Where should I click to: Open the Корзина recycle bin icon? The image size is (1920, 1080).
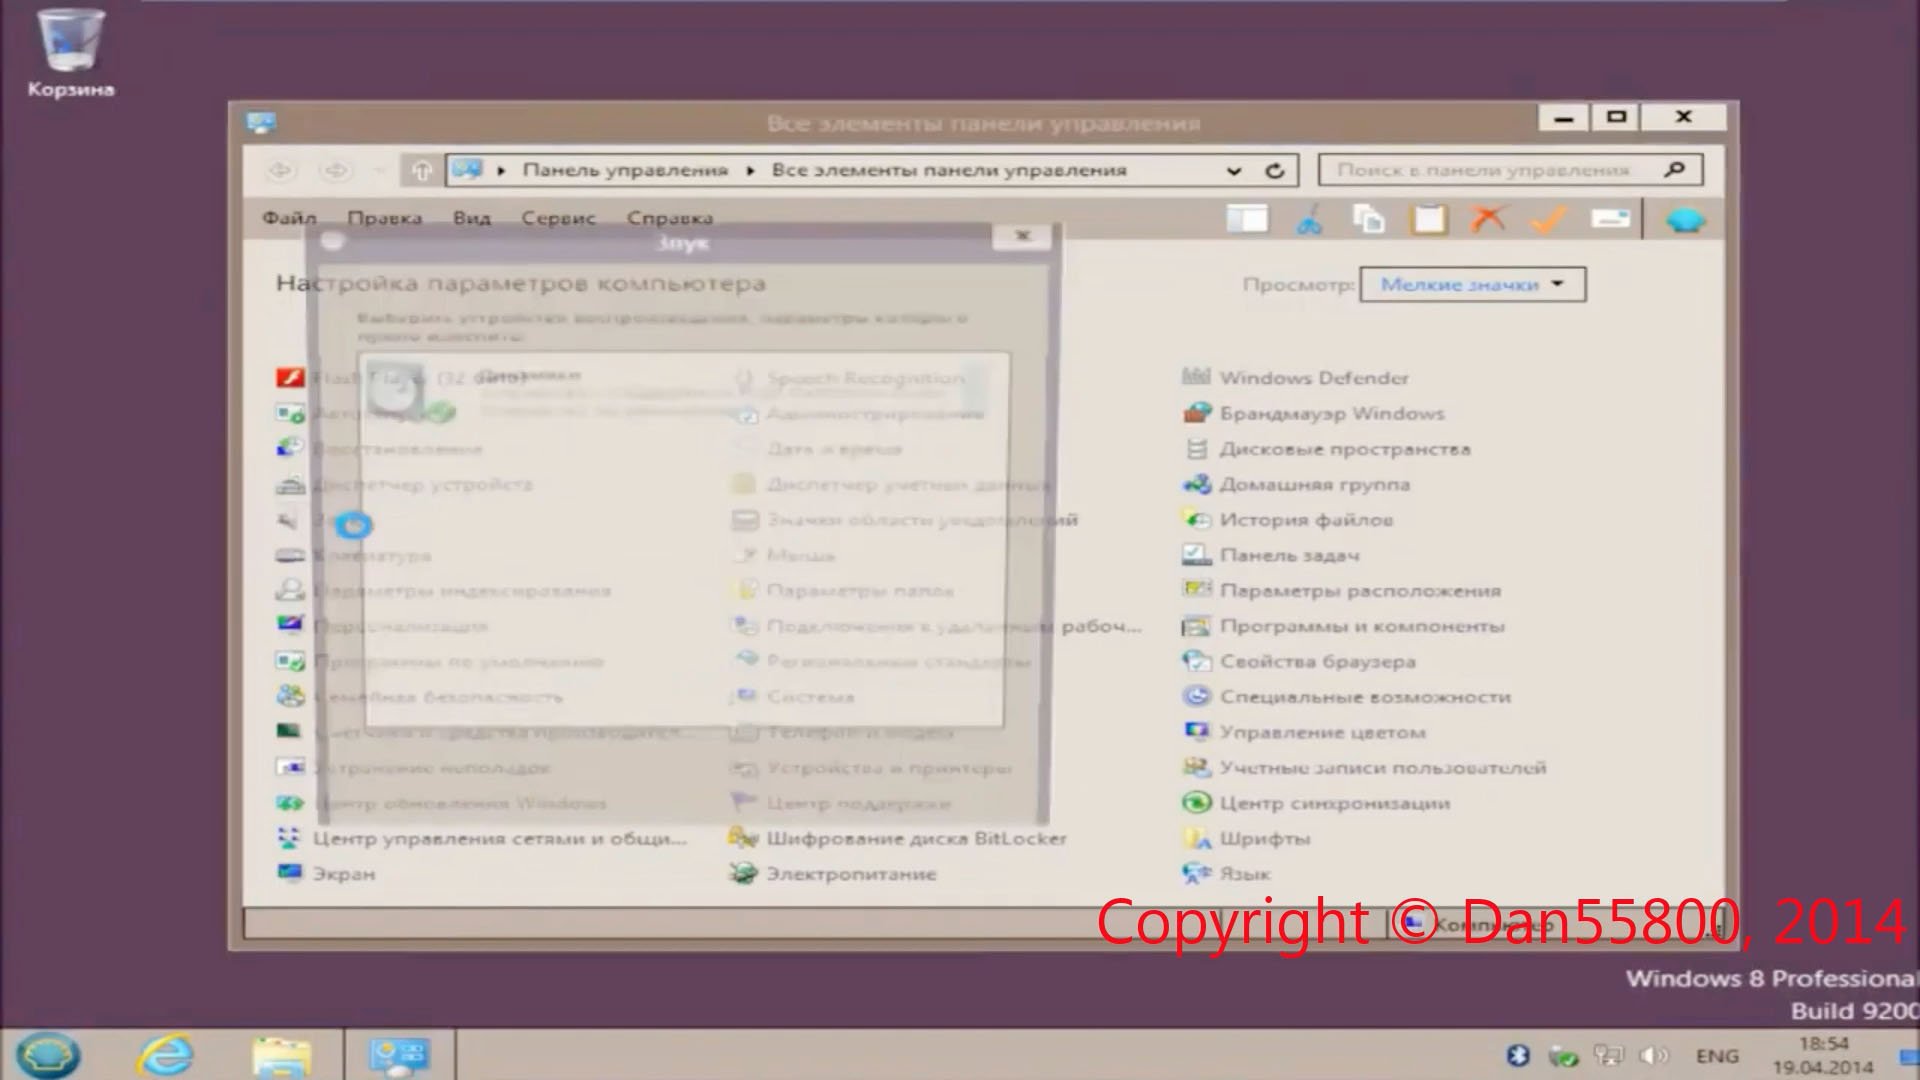tap(70, 53)
